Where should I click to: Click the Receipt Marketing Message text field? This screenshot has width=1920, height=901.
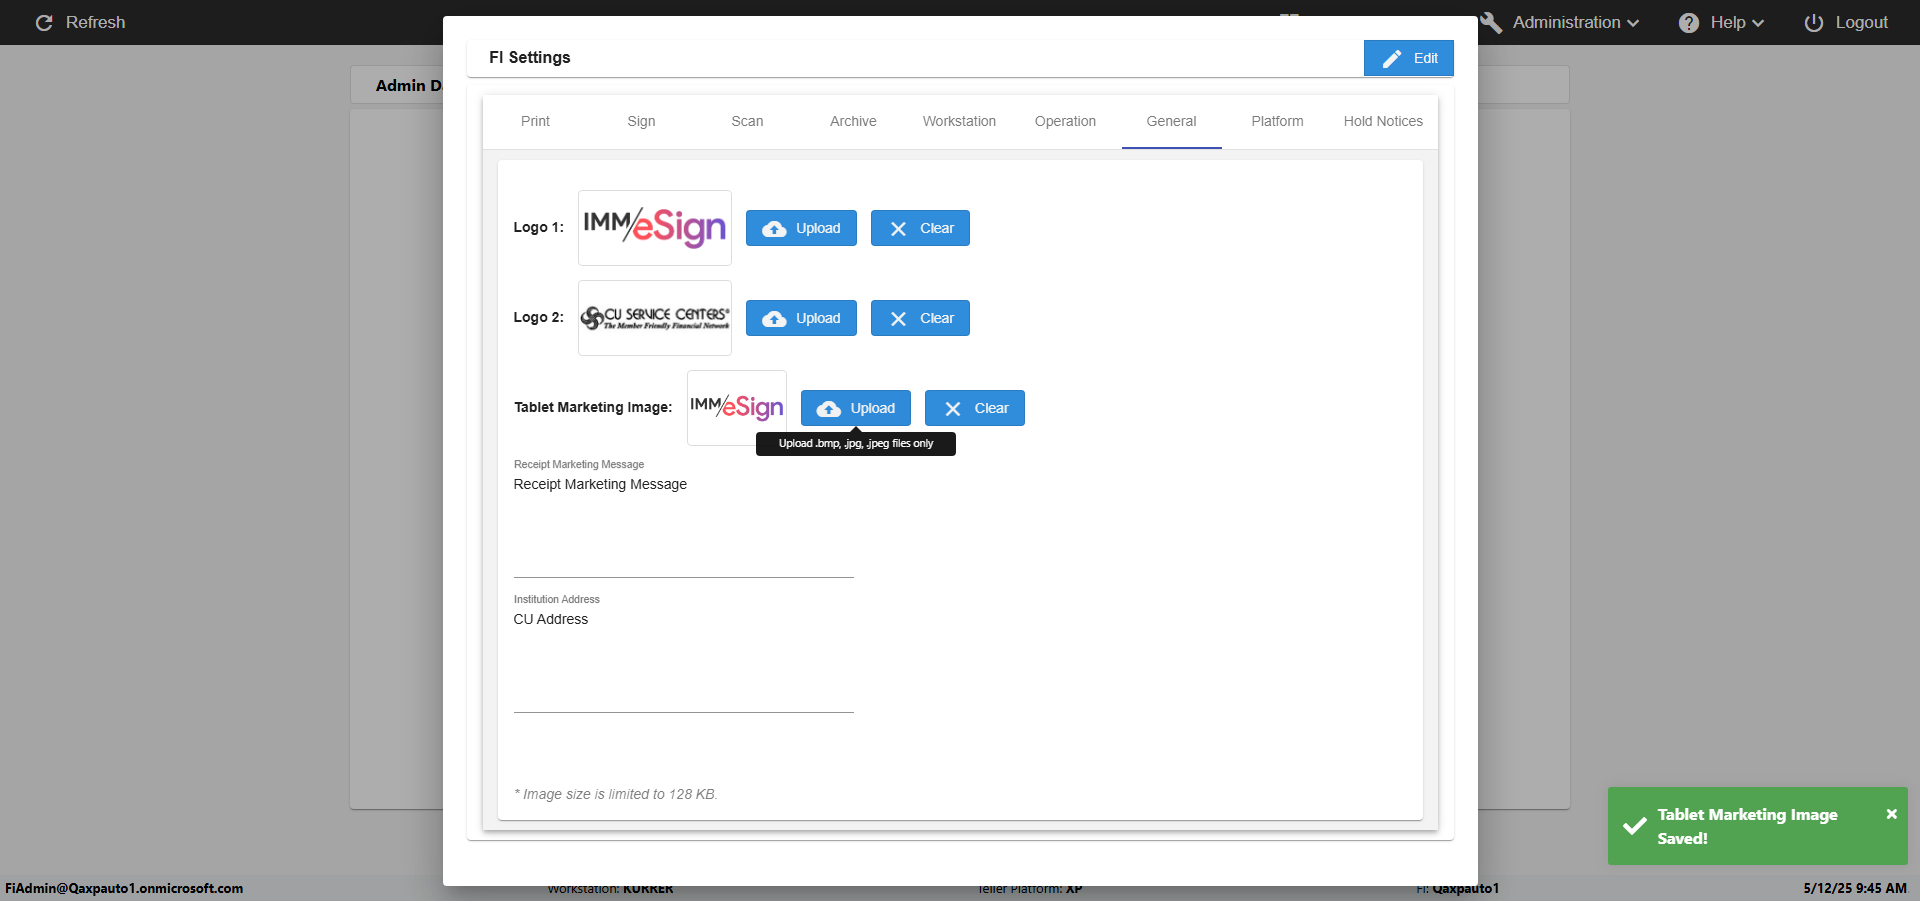pyautogui.click(x=684, y=527)
